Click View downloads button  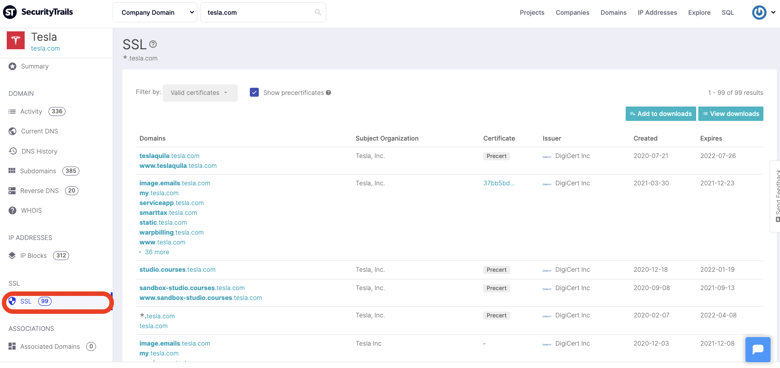731,113
